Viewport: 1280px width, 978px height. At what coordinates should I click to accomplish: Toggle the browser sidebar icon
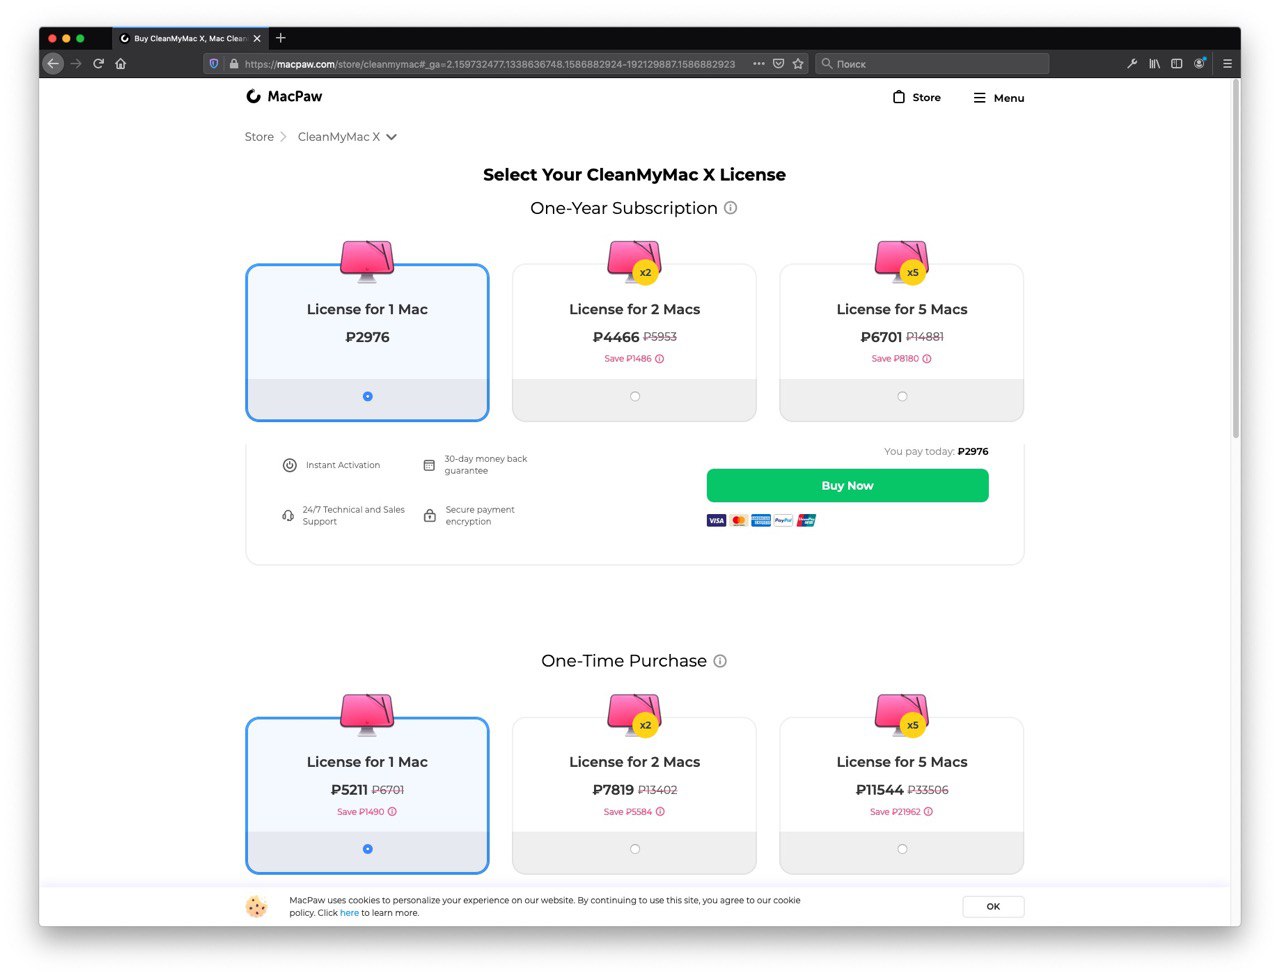[x=1177, y=64]
